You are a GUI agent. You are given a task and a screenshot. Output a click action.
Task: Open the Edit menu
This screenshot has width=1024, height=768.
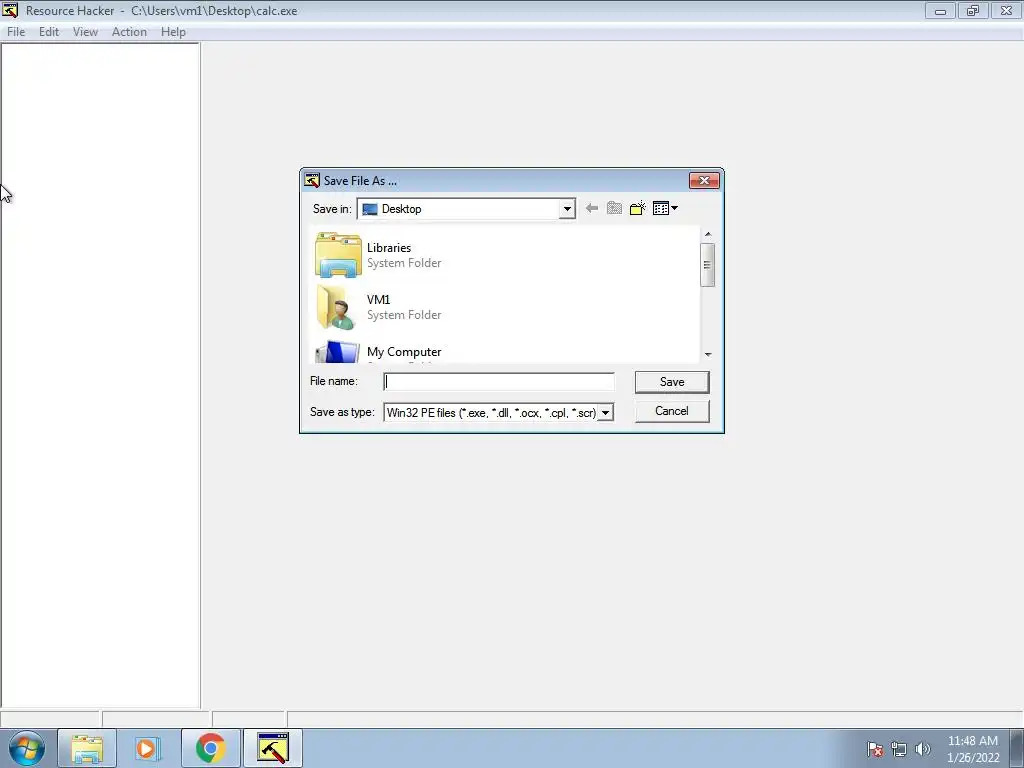pos(48,31)
